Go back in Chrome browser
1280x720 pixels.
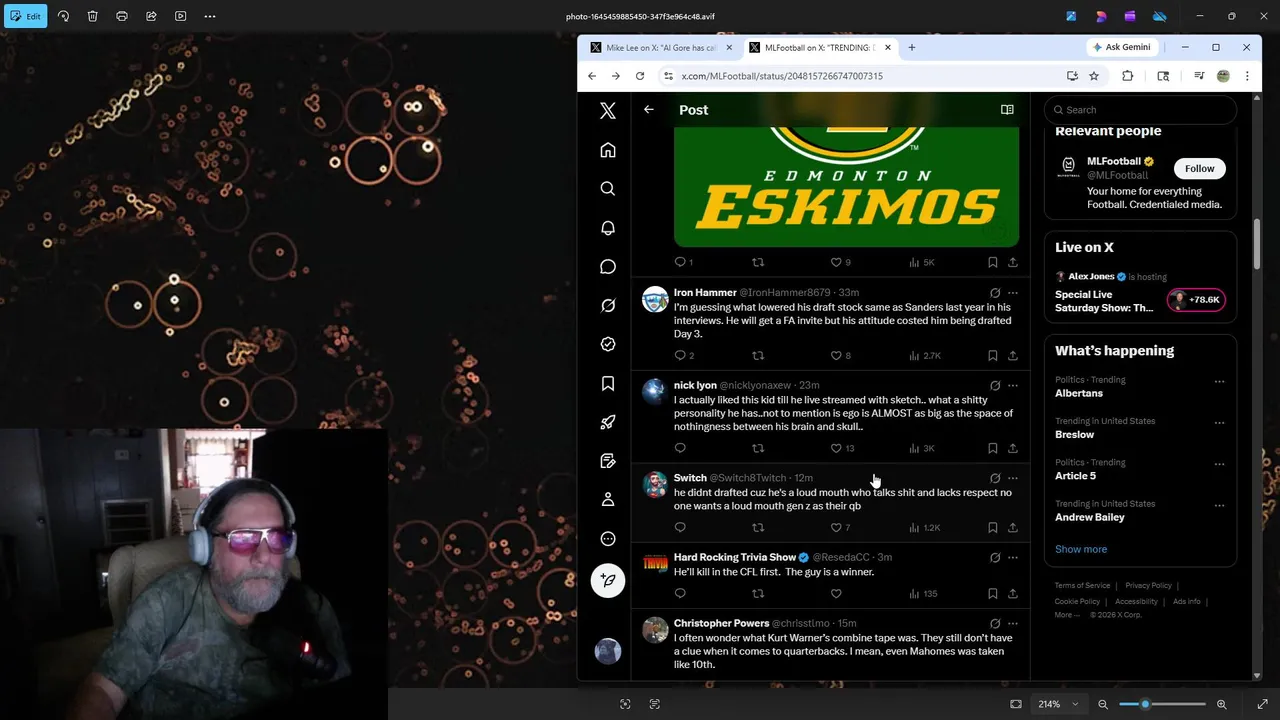[x=592, y=76]
